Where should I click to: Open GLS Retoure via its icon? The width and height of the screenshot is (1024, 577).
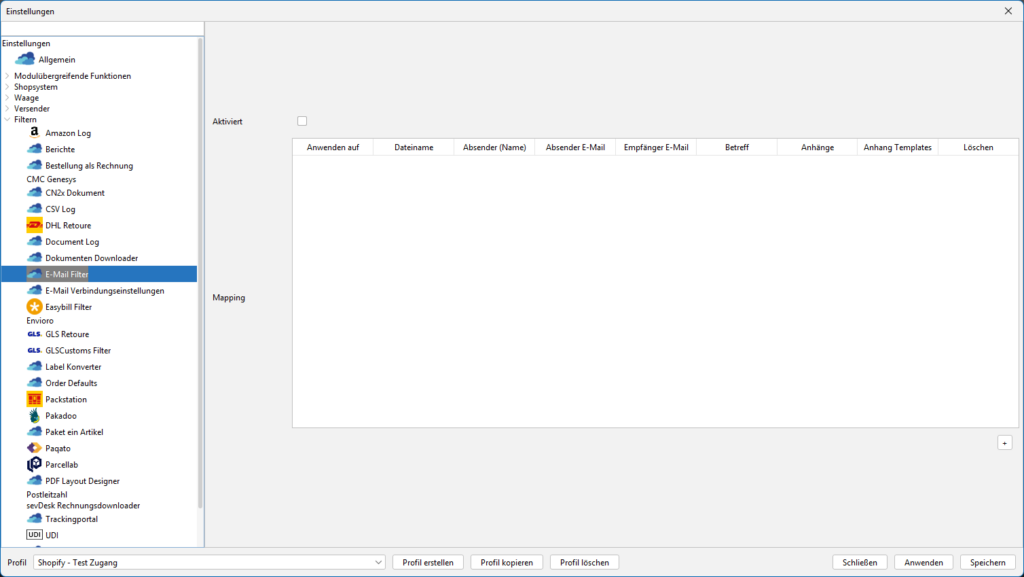34,335
